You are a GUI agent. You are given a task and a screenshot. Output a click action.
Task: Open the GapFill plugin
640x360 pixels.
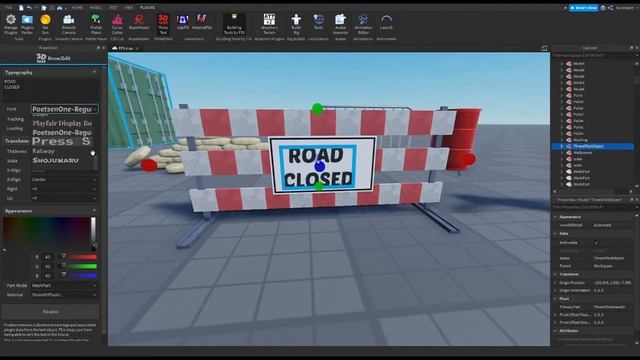click(x=182, y=22)
